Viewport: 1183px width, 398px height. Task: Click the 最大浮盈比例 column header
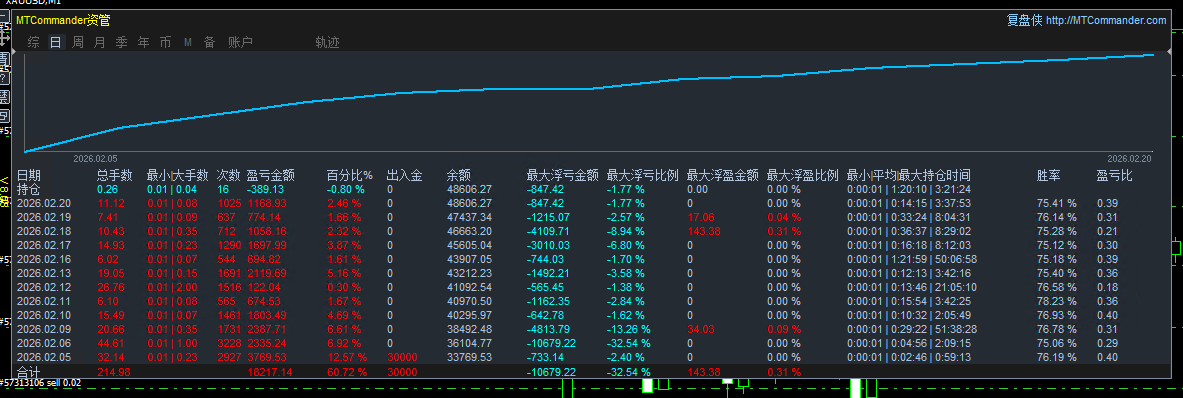point(803,176)
